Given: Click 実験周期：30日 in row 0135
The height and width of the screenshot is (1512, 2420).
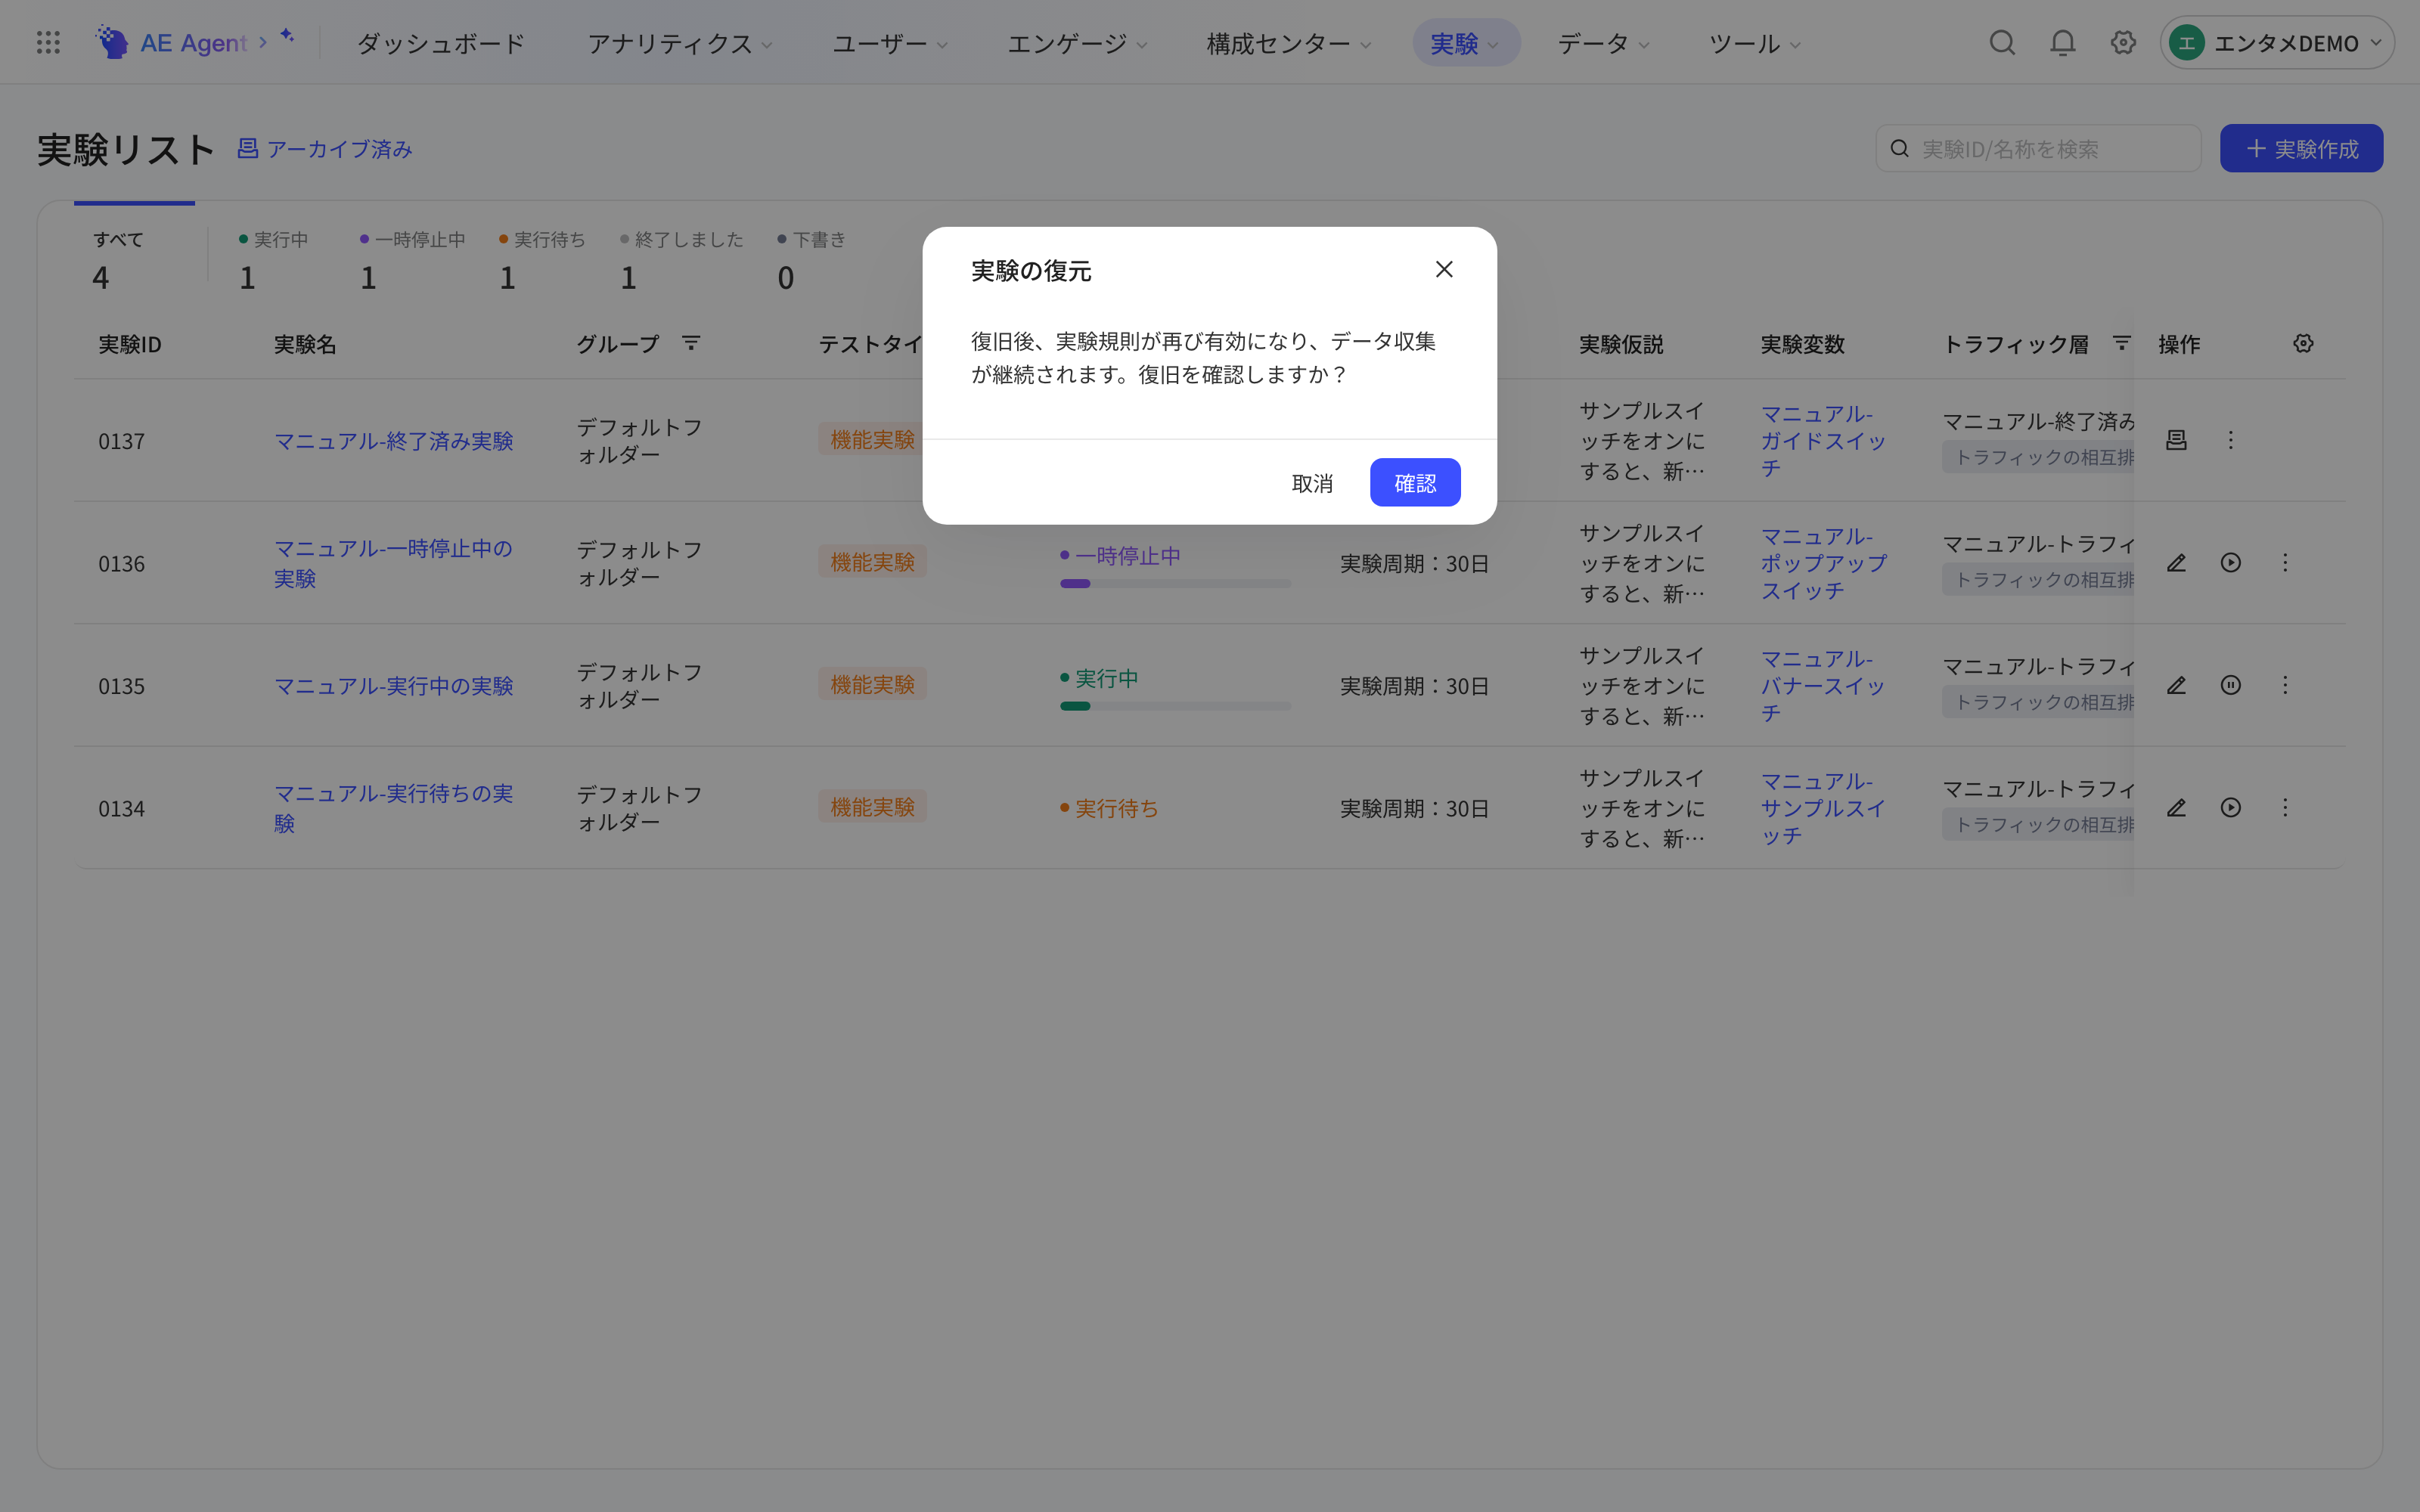Looking at the screenshot, I should coord(1414,686).
